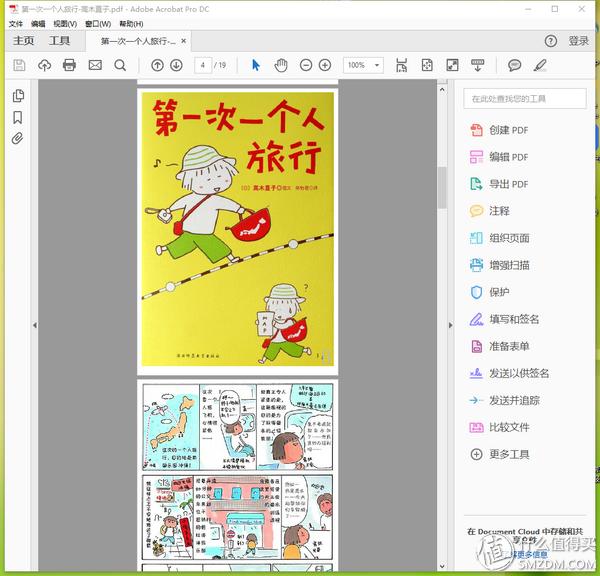Viewport: 600px width, 576px height.
Task: Go to previous page arrow
Action: pos(157,65)
